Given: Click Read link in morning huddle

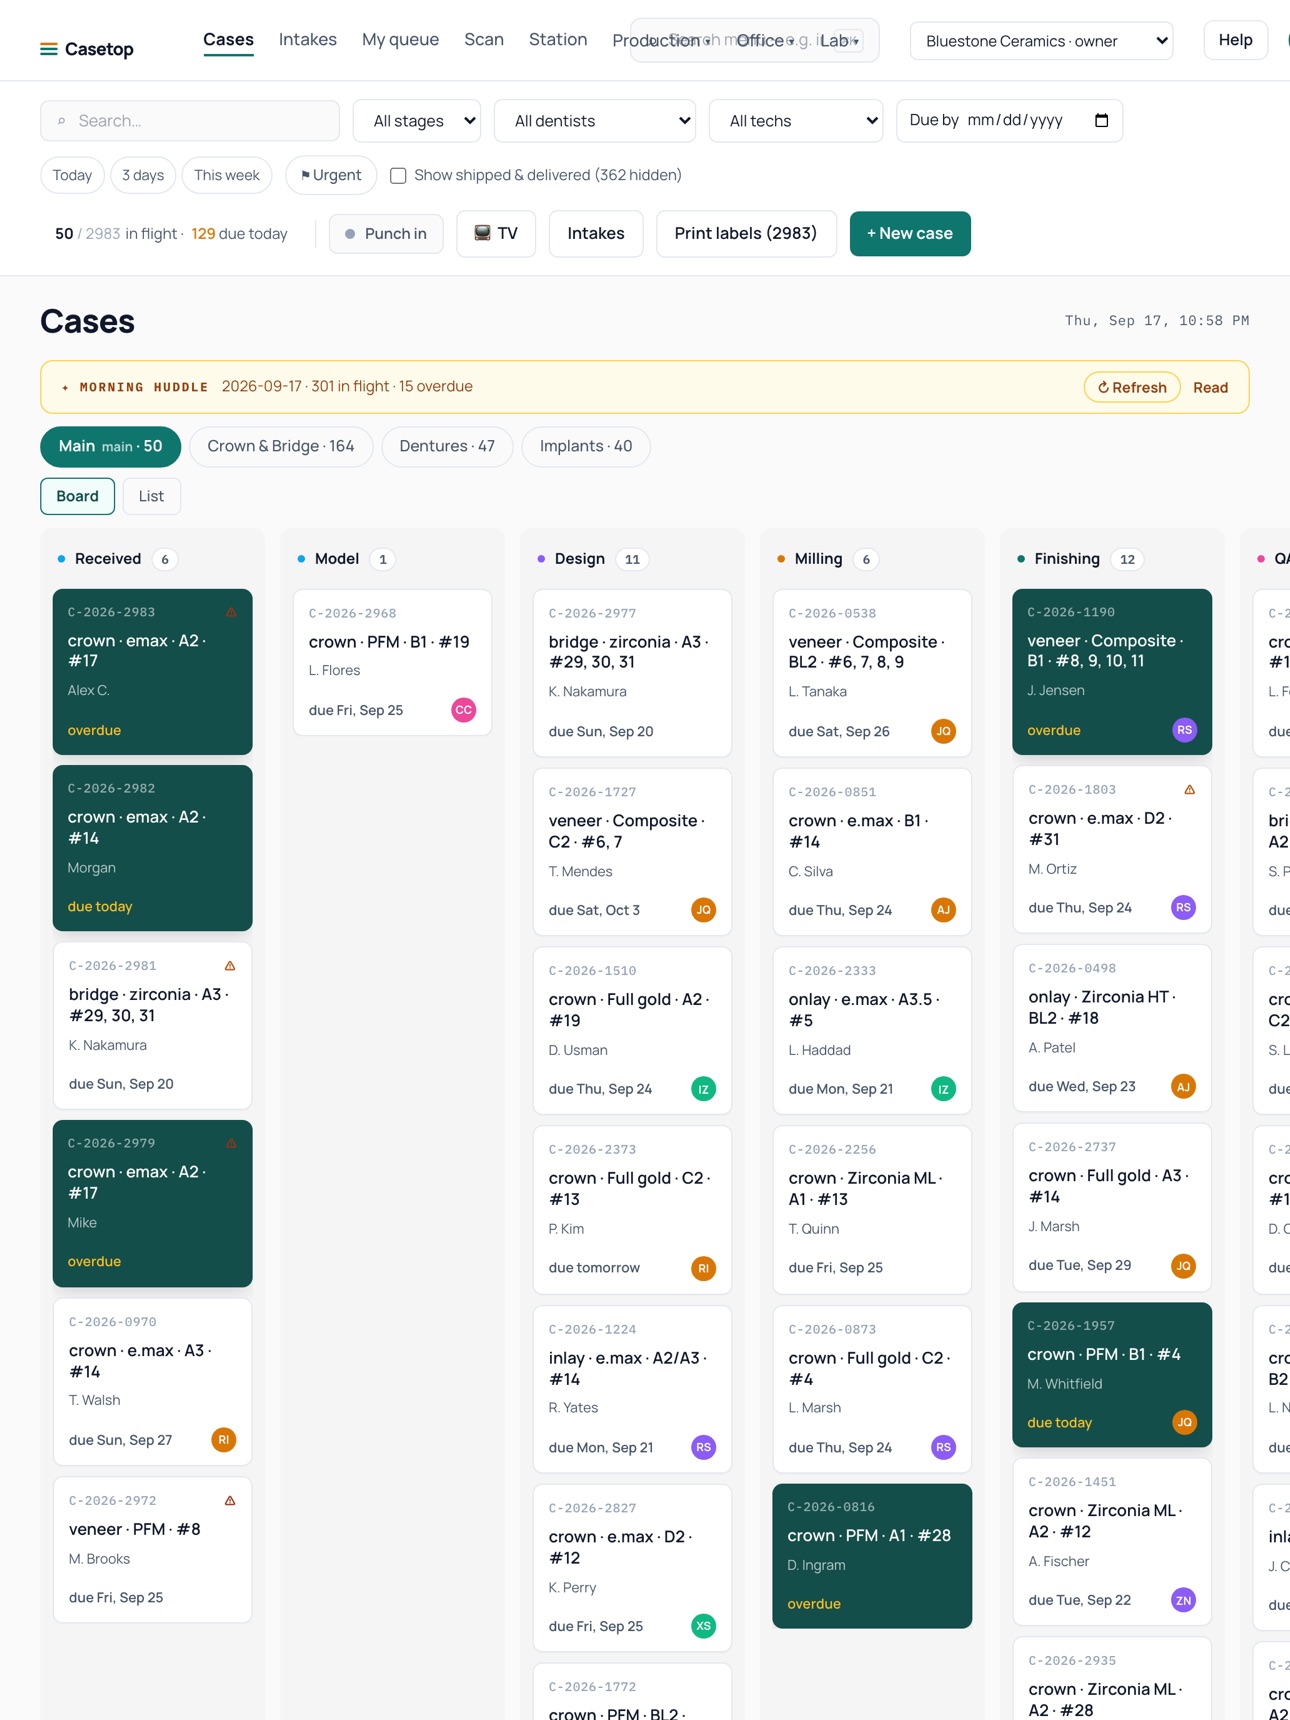Looking at the screenshot, I should coord(1210,387).
